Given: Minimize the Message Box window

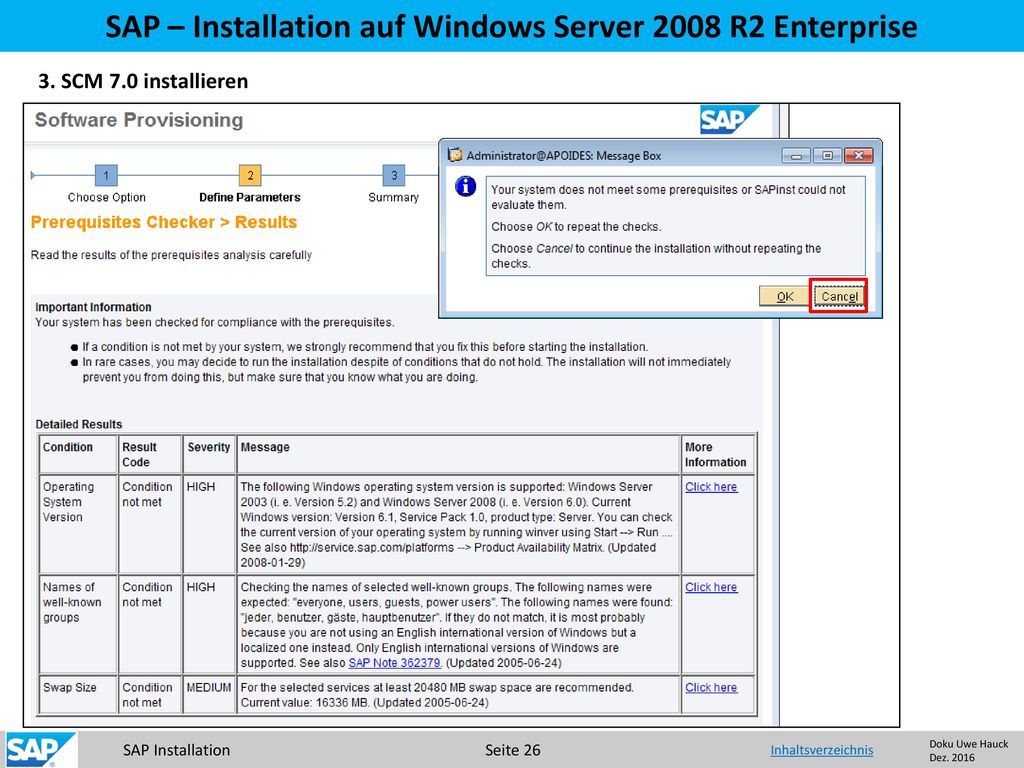Looking at the screenshot, I should [796, 155].
